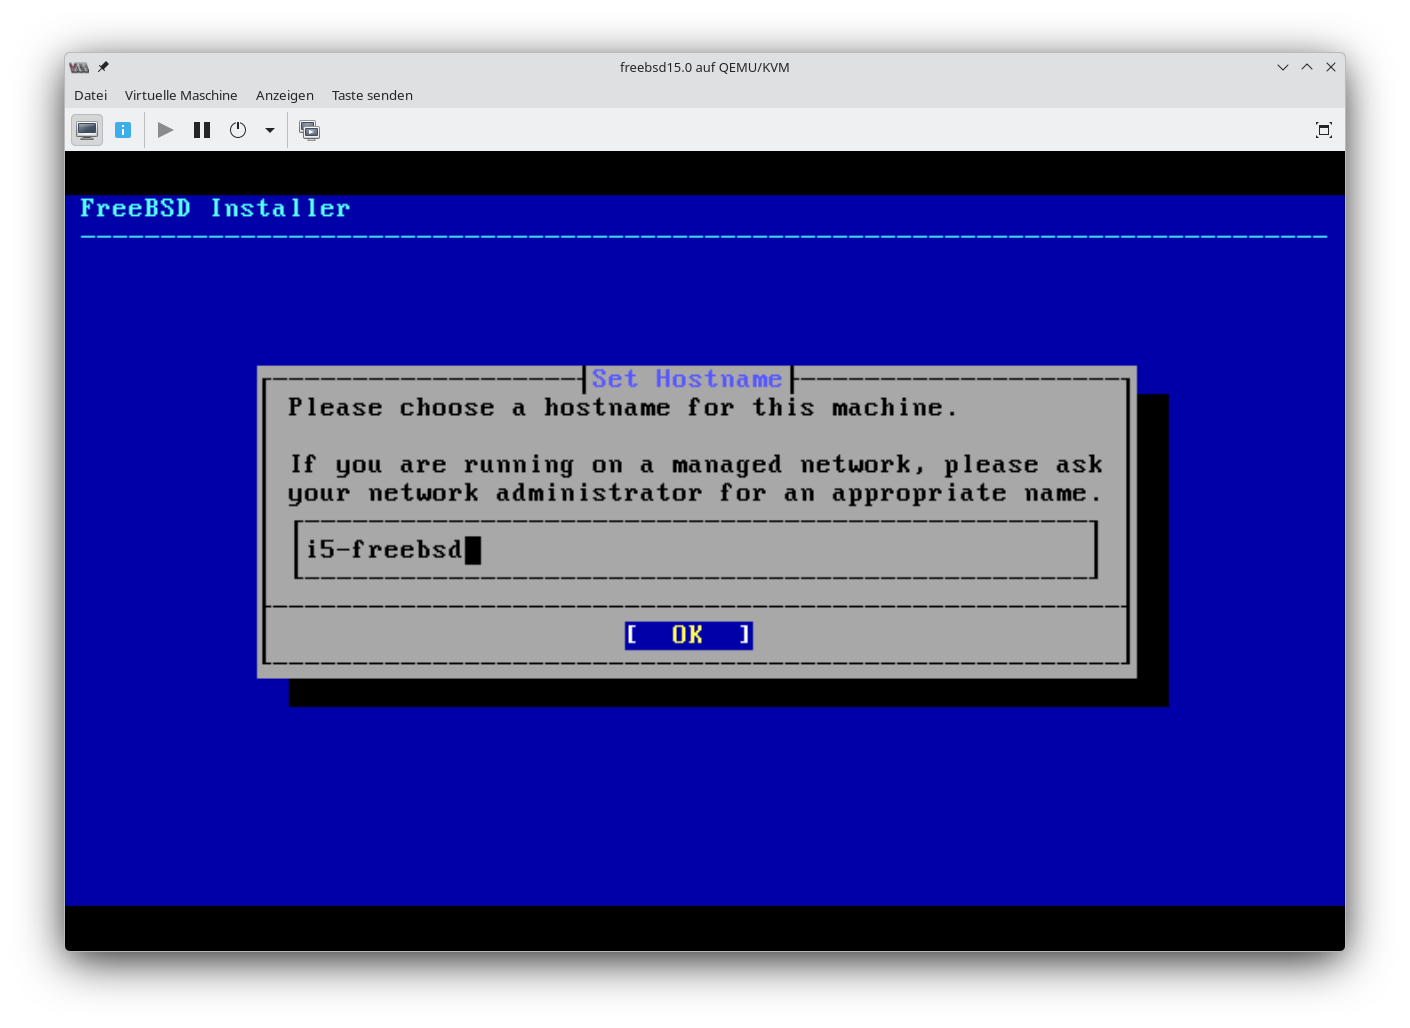Minimize the freebsd15.0 window
Screen dimensions: 1410x1028
[x=1283, y=67]
